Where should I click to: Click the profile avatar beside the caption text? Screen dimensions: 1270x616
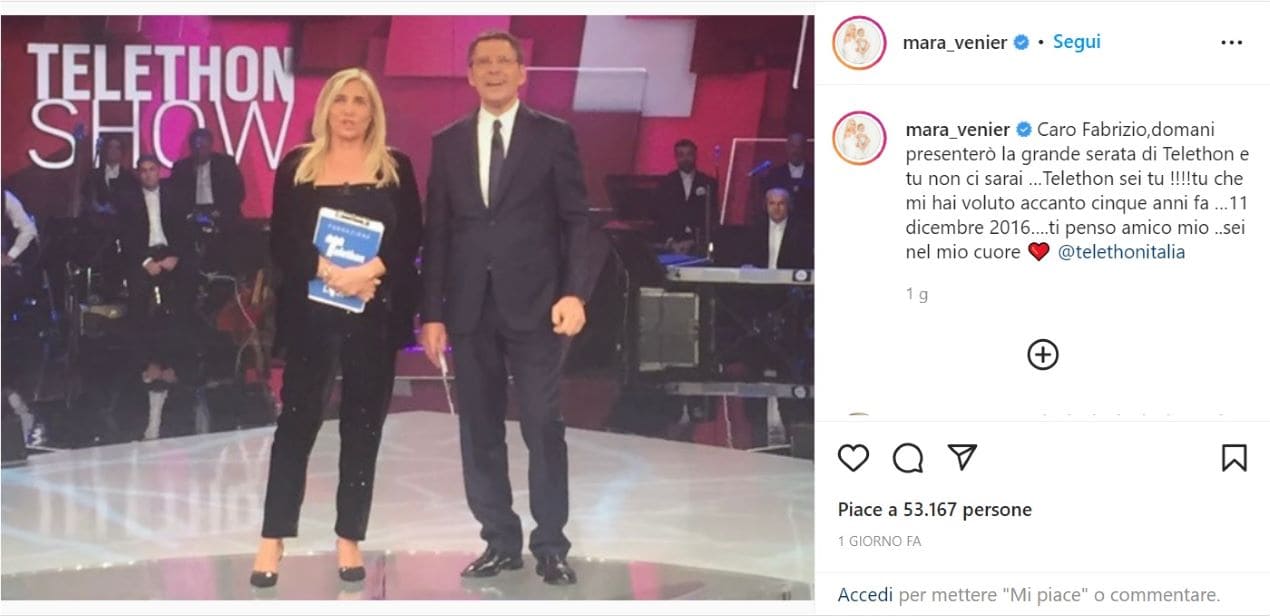[x=859, y=137]
